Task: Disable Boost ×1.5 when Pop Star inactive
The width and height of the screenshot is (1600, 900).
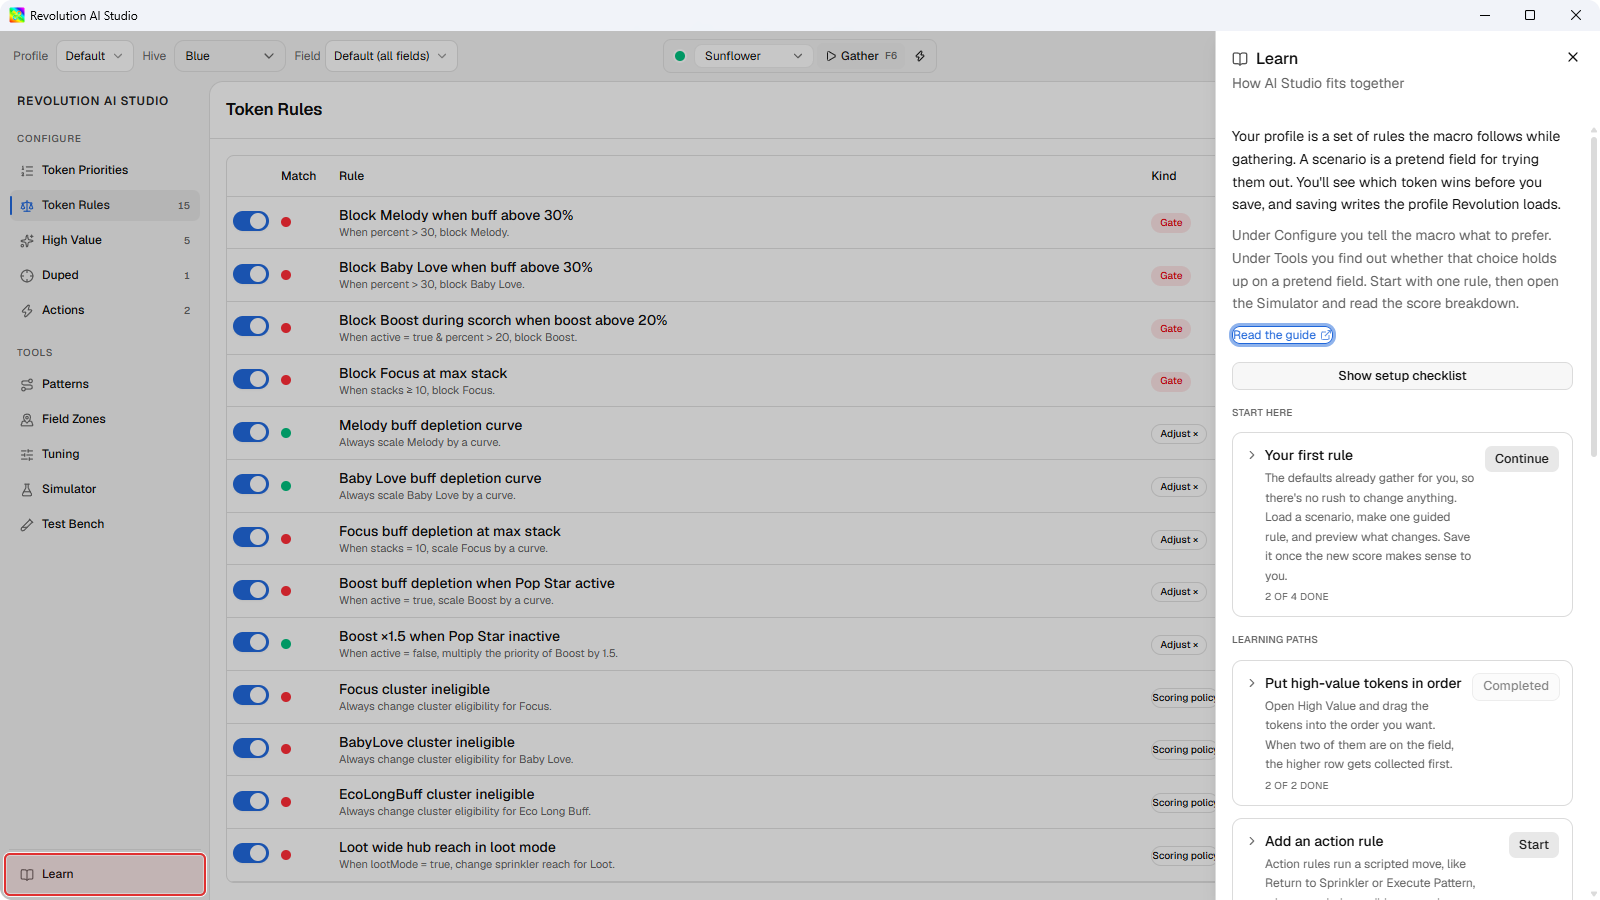Action: [x=251, y=642]
